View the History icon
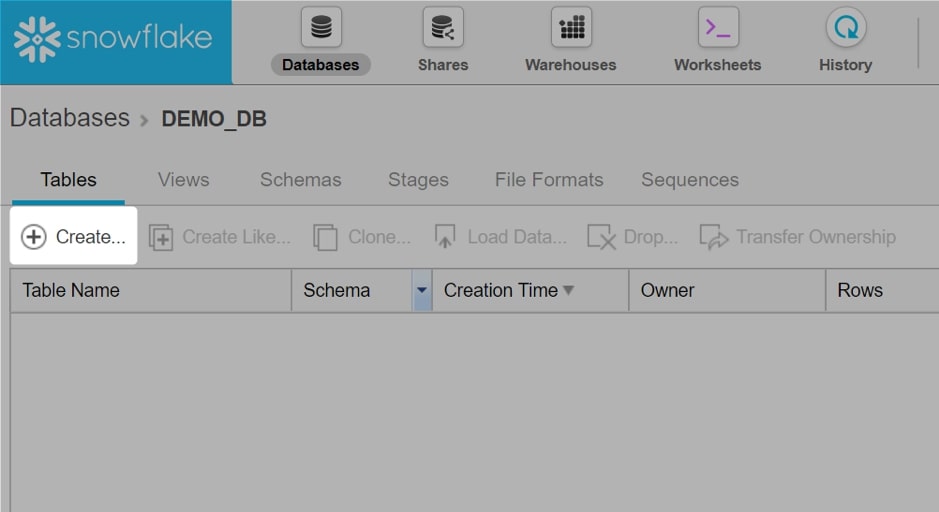This screenshot has width=939, height=512. (846, 27)
